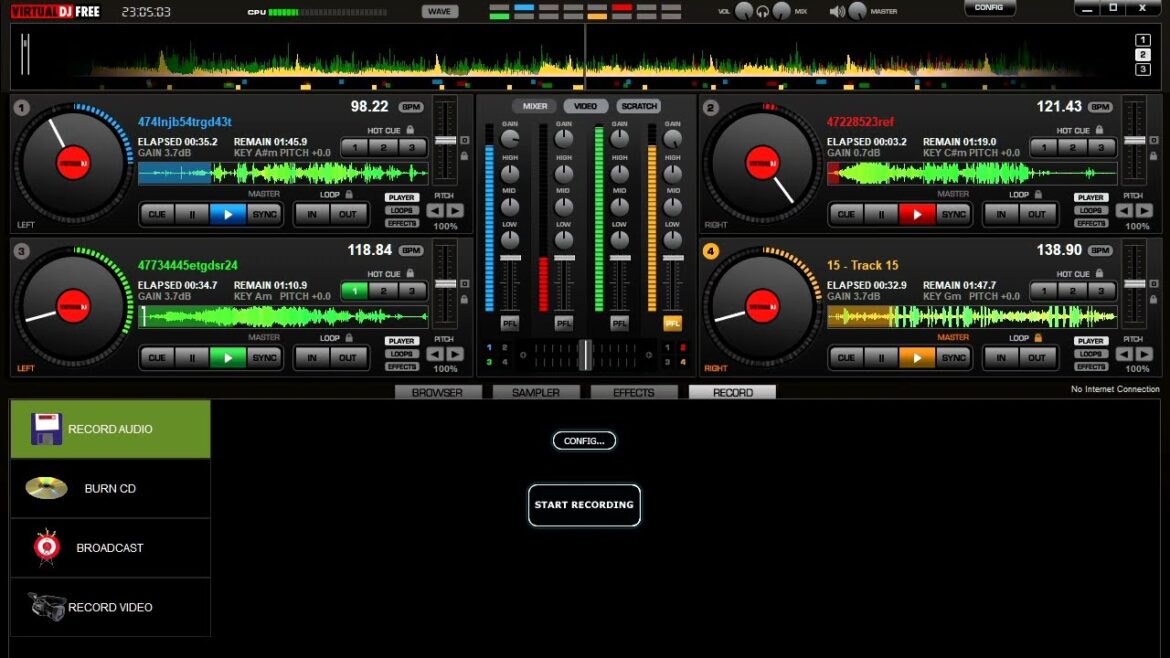Choose the Record Video camera icon

click(x=46, y=607)
